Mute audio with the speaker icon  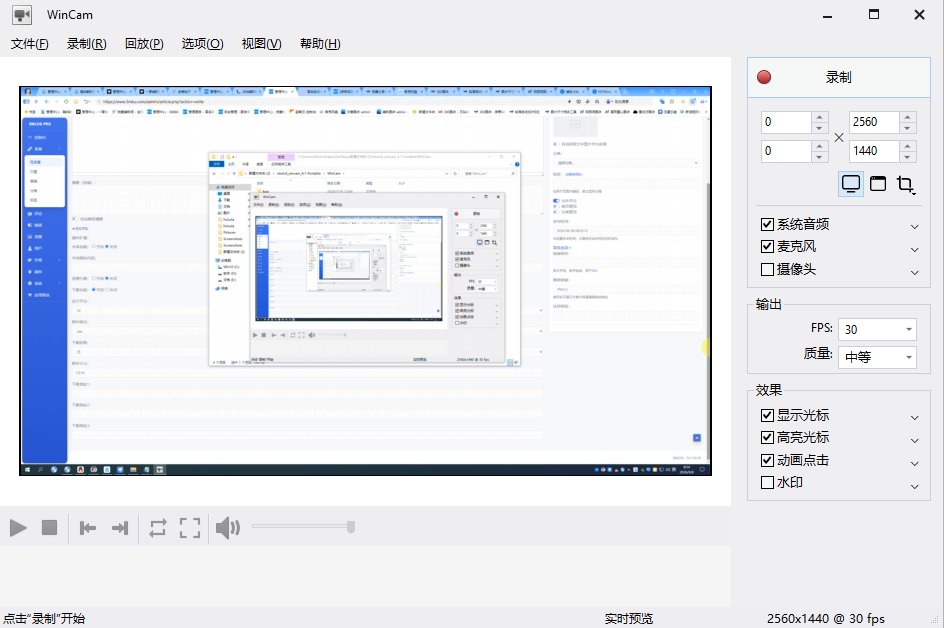click(228, 528)
